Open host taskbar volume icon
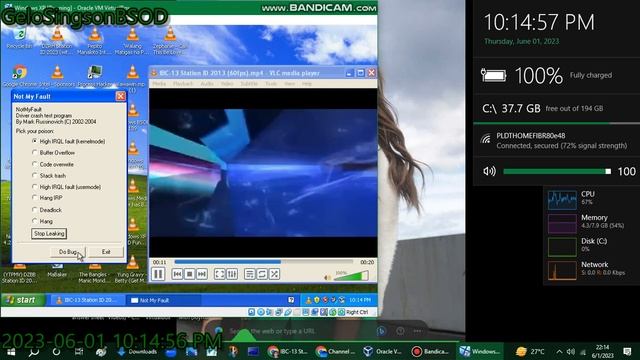 pyautogui.click(x=571, y=352)
